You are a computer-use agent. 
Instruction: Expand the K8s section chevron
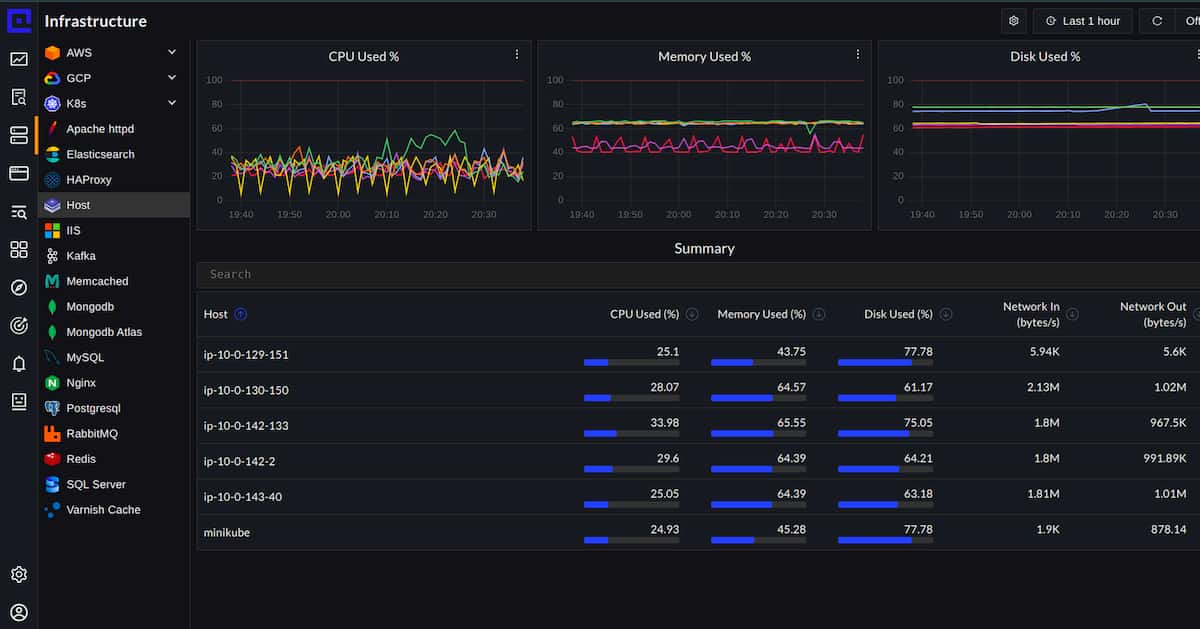coord(171,103)
